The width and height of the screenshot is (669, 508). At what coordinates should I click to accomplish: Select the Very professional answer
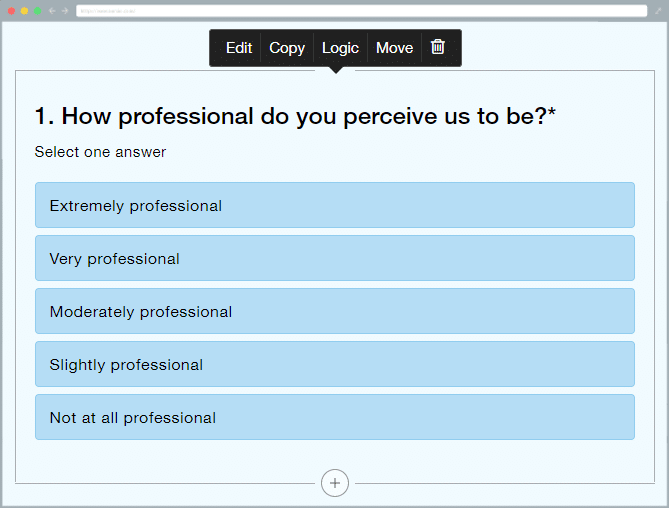coord(335,258)
